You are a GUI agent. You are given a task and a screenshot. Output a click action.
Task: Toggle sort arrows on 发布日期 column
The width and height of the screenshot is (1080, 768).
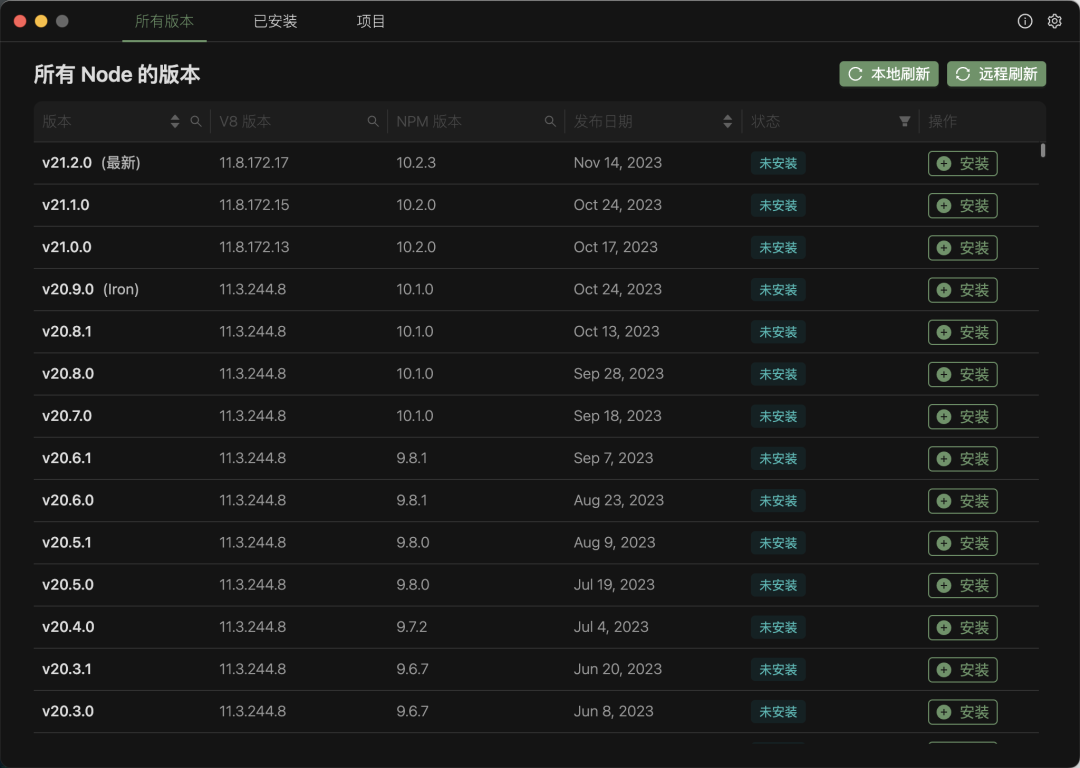(727, 121)
